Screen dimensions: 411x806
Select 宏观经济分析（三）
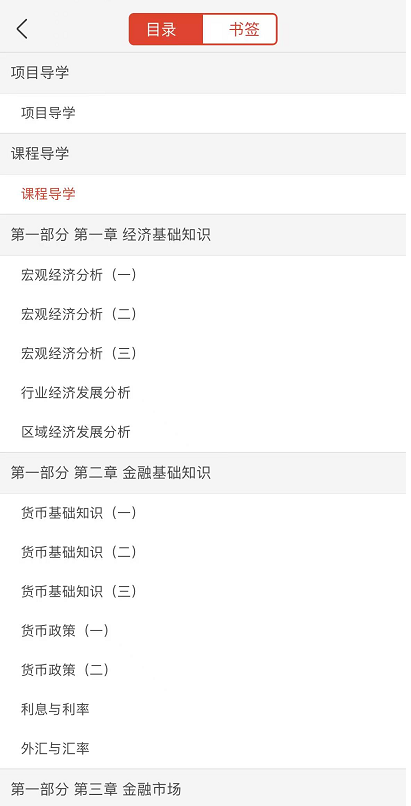(206, 354)
